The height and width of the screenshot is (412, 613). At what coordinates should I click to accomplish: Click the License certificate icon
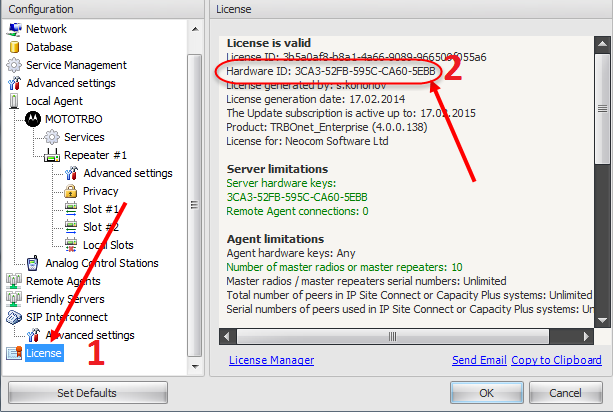click(x=14, y=353)
